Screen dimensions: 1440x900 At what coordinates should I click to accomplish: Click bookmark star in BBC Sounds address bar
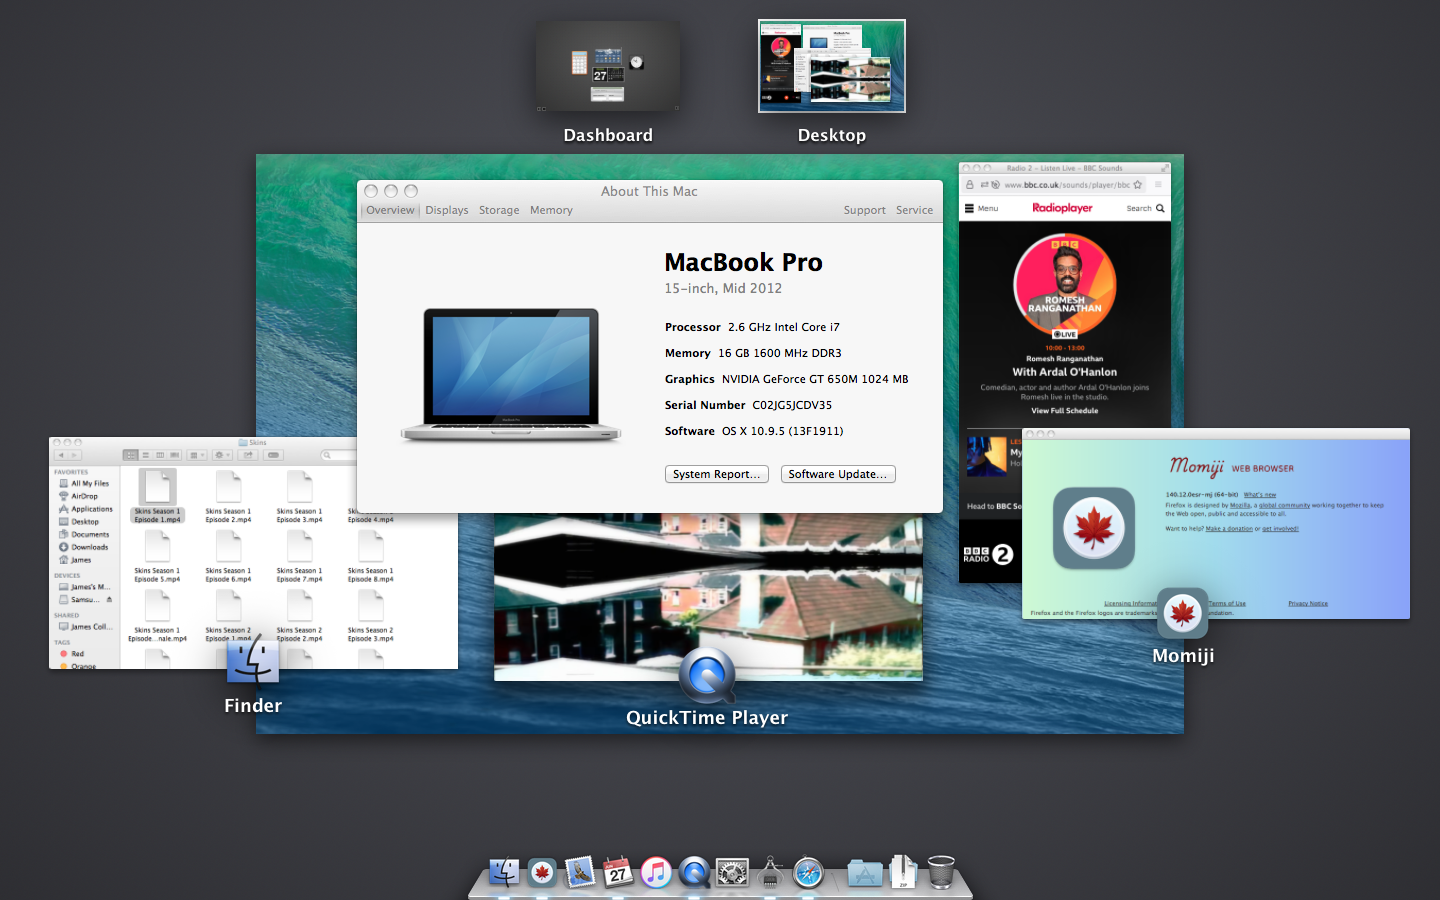click(1137, 185)
